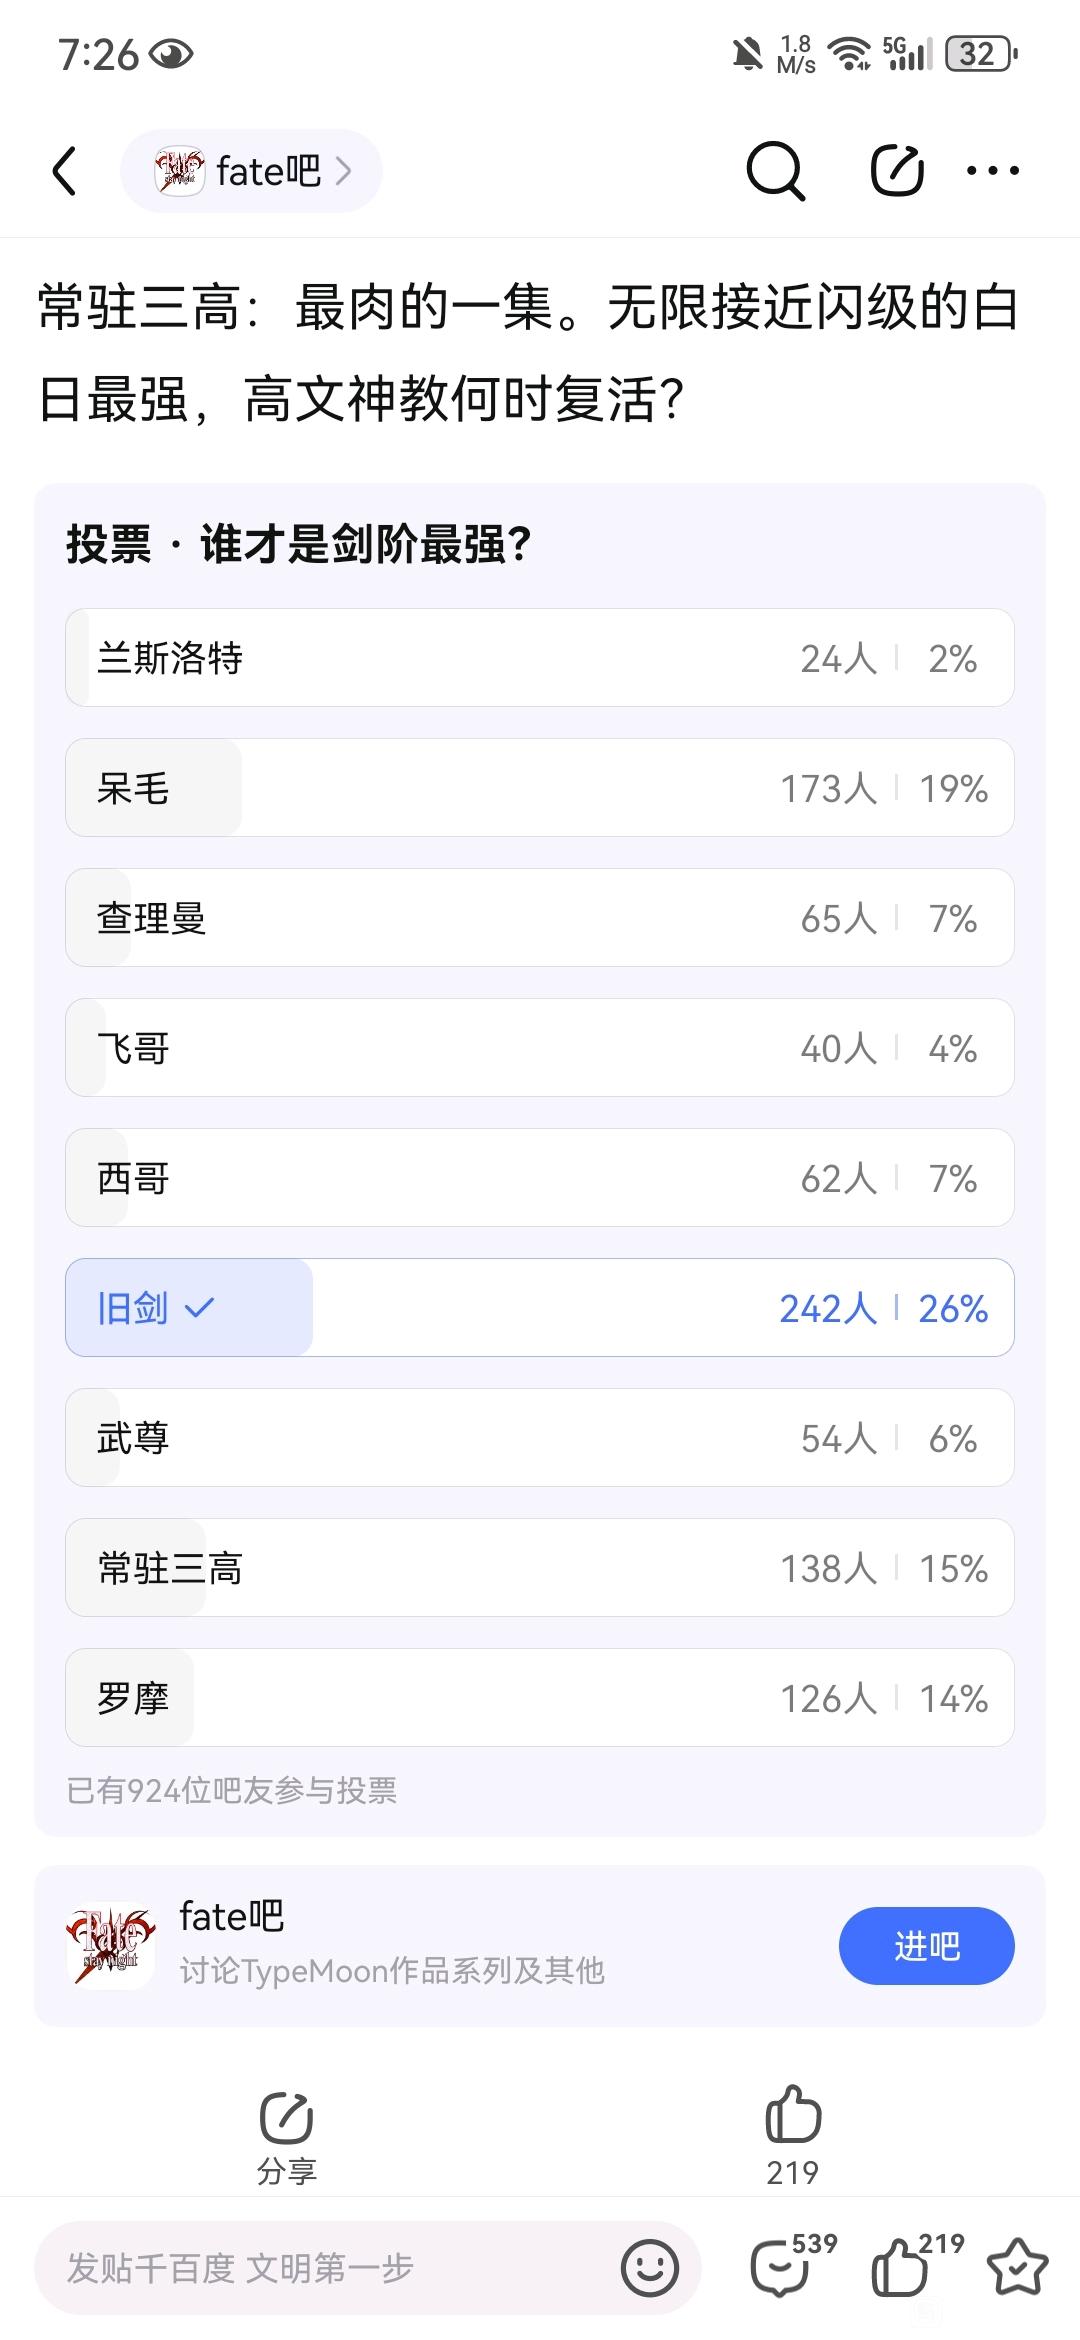
Task: Tap the 进吧 button
Action: (926, 1946)
